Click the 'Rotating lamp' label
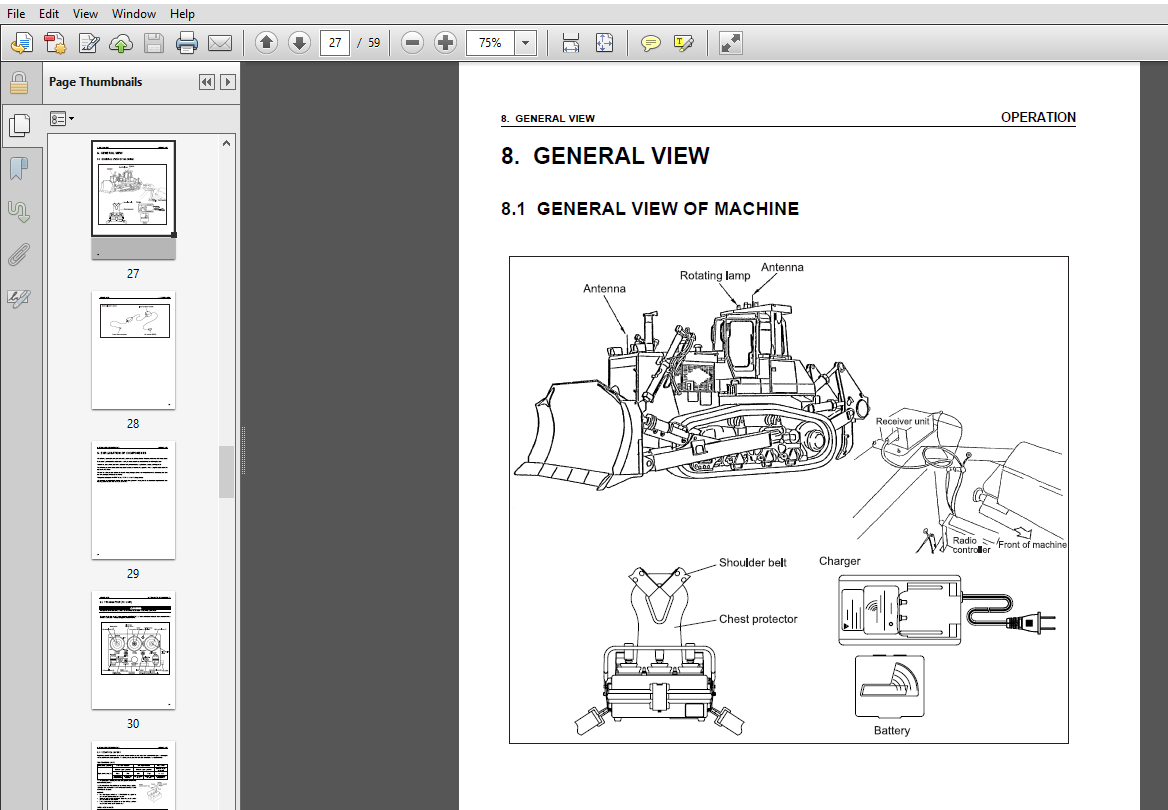The height and width of the screenshot is (810, 1168). point(714,275)
